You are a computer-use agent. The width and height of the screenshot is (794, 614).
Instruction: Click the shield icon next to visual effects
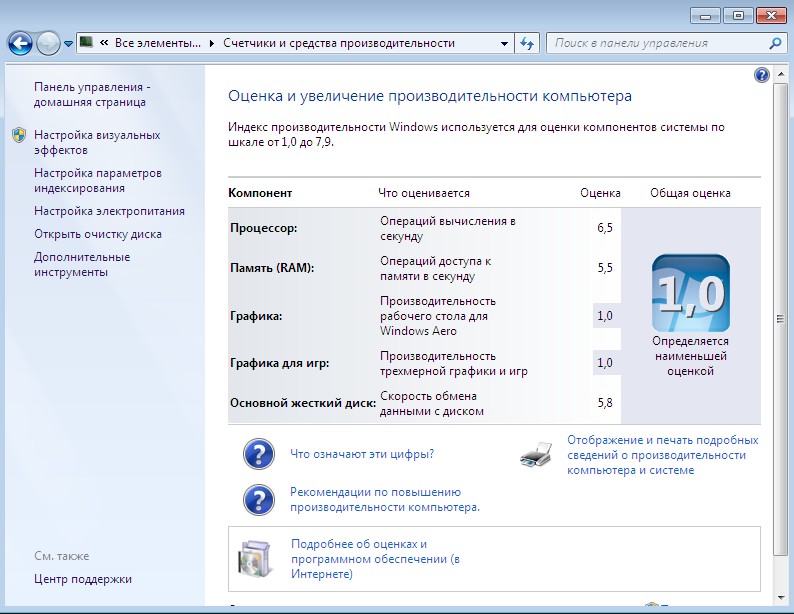tap(19, 135)
